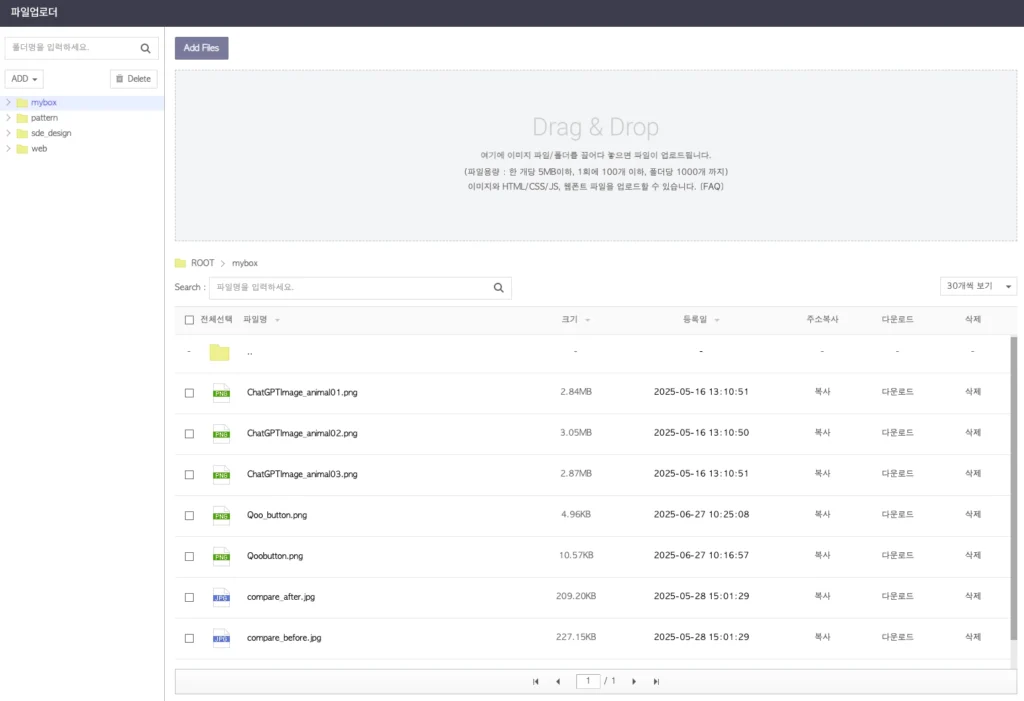Check the box for Qoobutton.png
This screenshot has width=1024, height=701.
pyautogui.click(x=189, y=557)
